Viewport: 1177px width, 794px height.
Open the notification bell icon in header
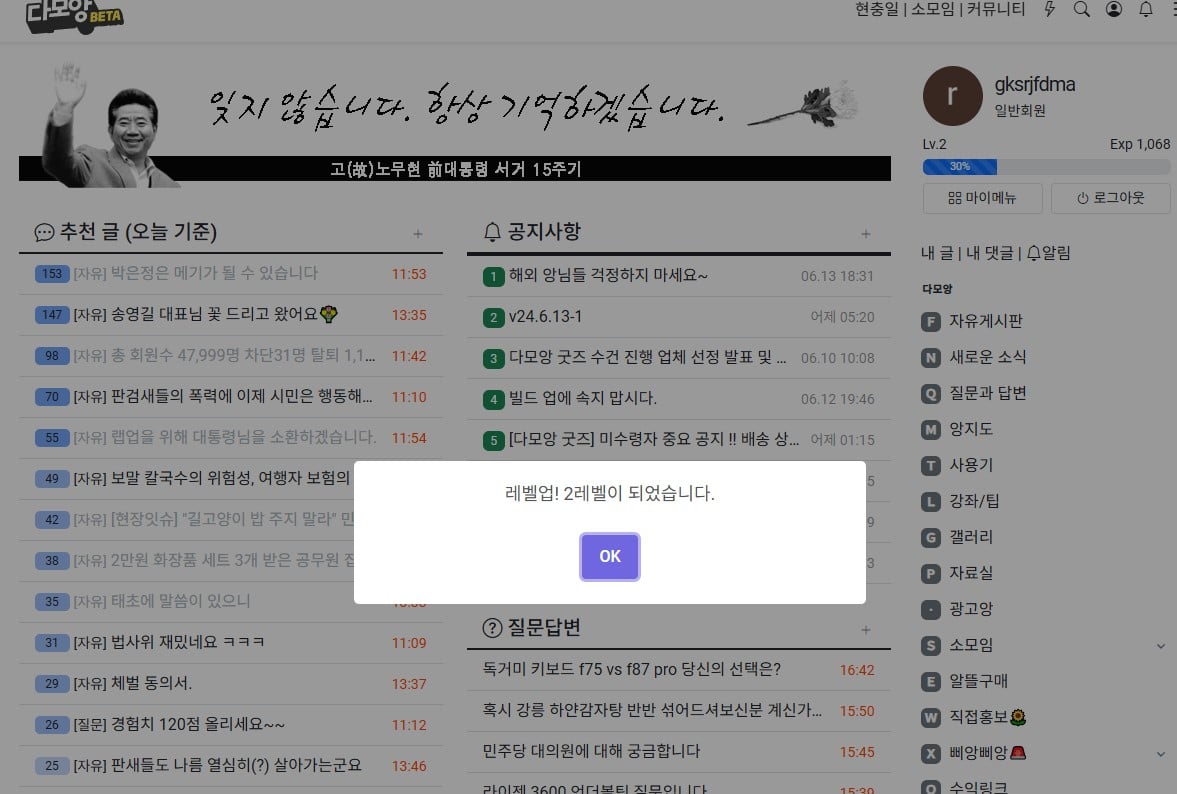click(1145, 9)
